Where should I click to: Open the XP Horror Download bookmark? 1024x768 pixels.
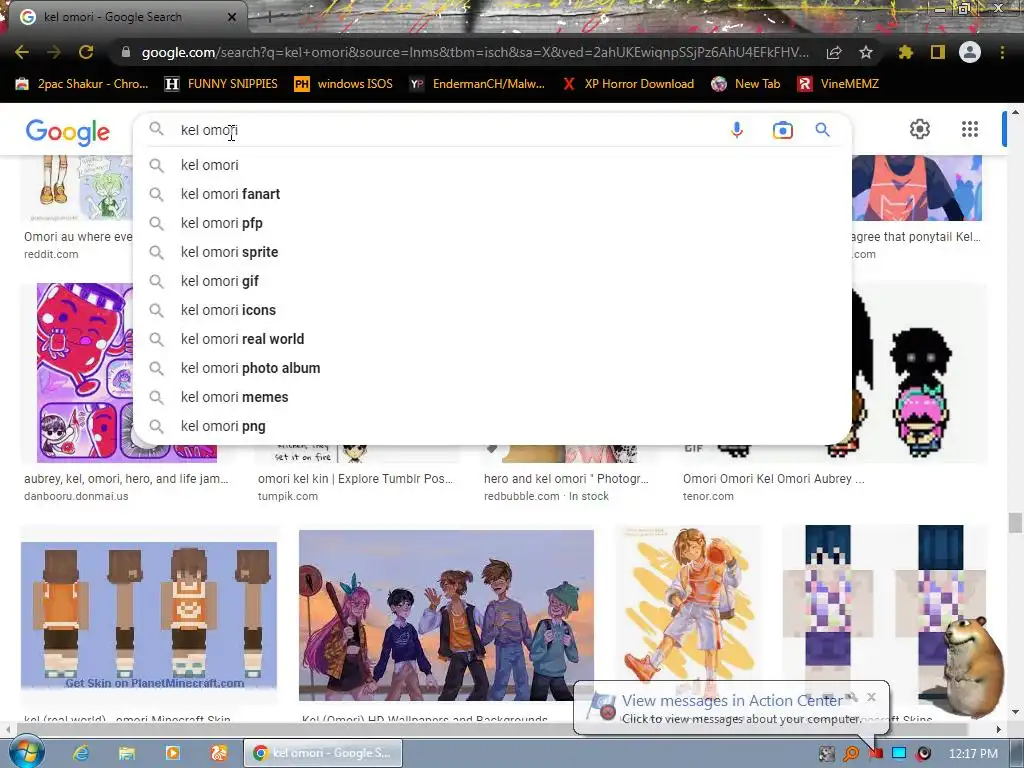pyautogui.click(x=628, y=84)
